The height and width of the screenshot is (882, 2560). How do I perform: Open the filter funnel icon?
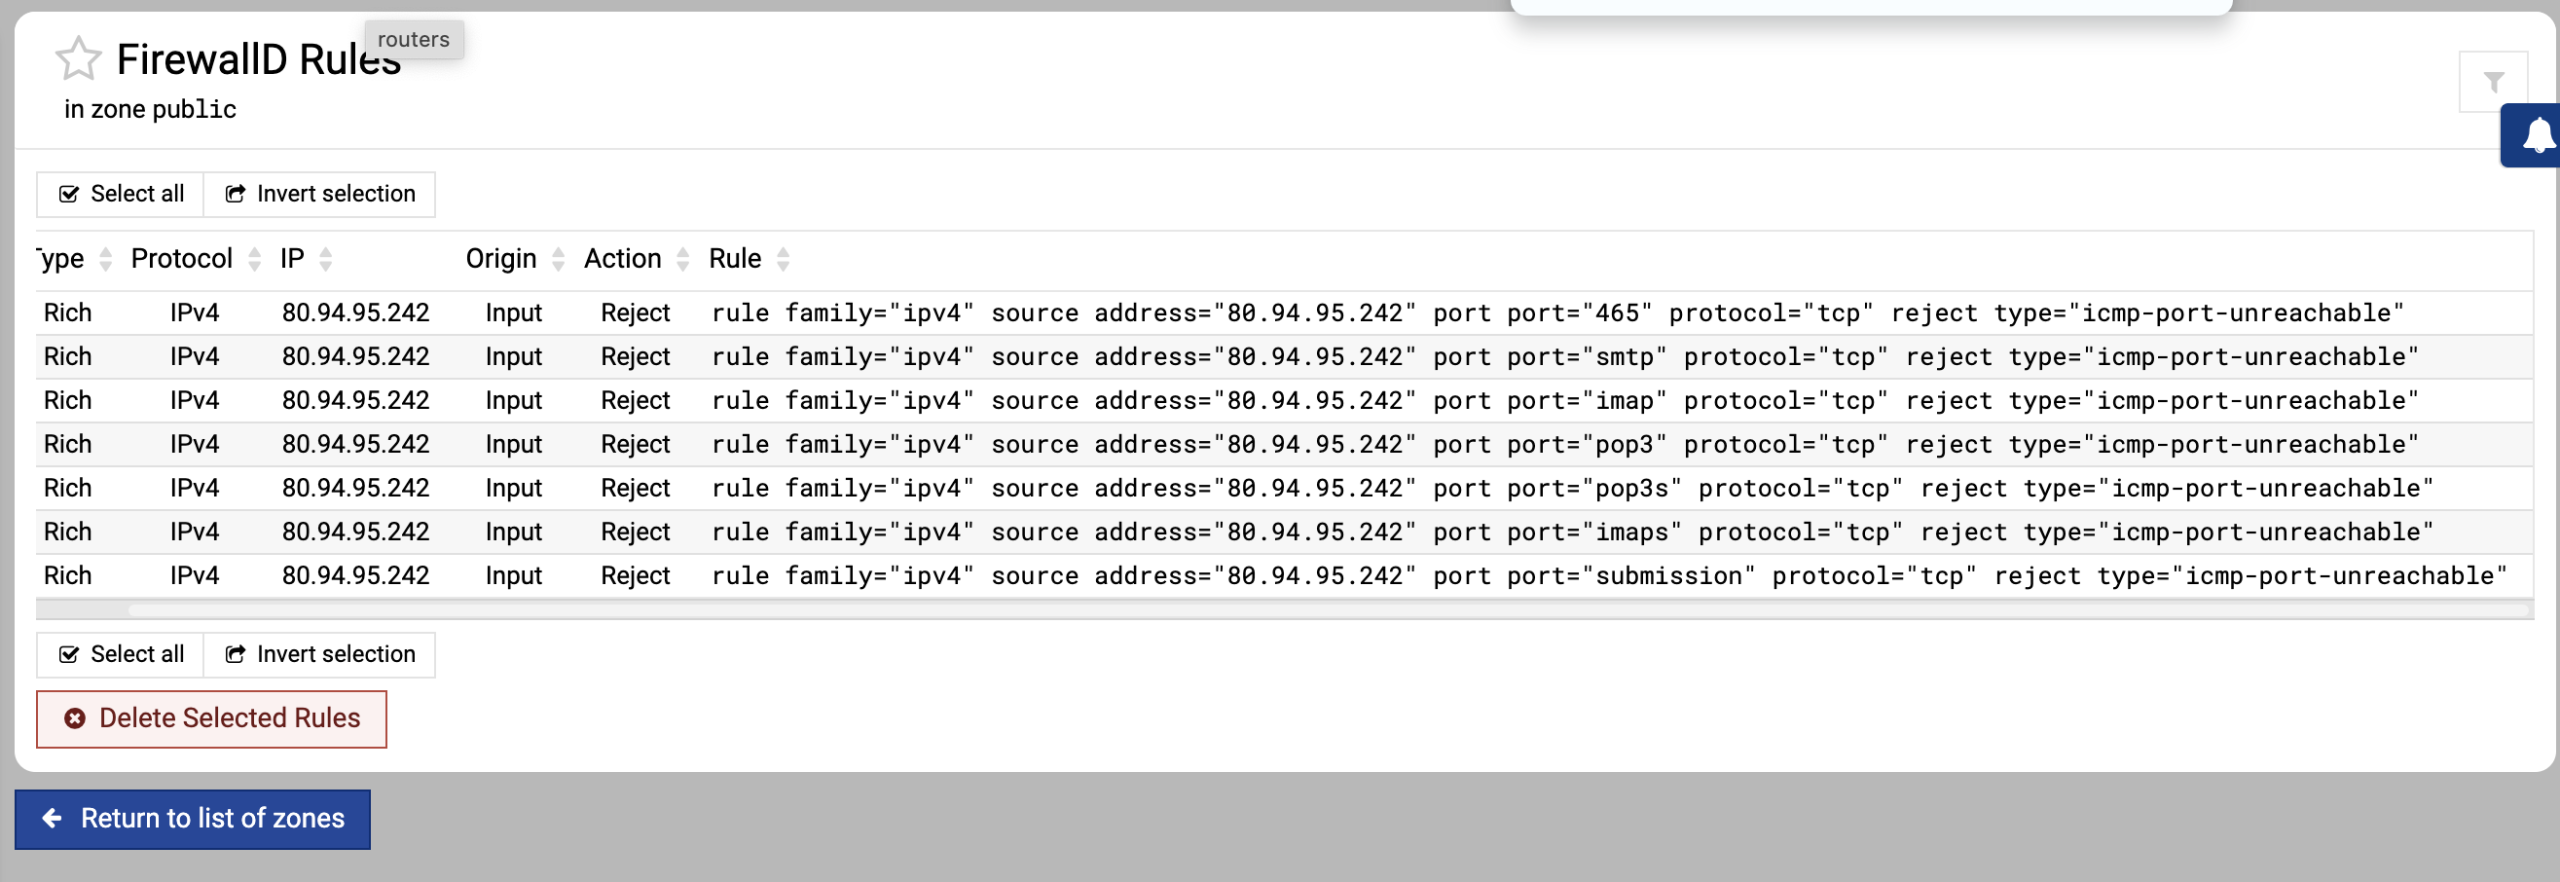2493,82
